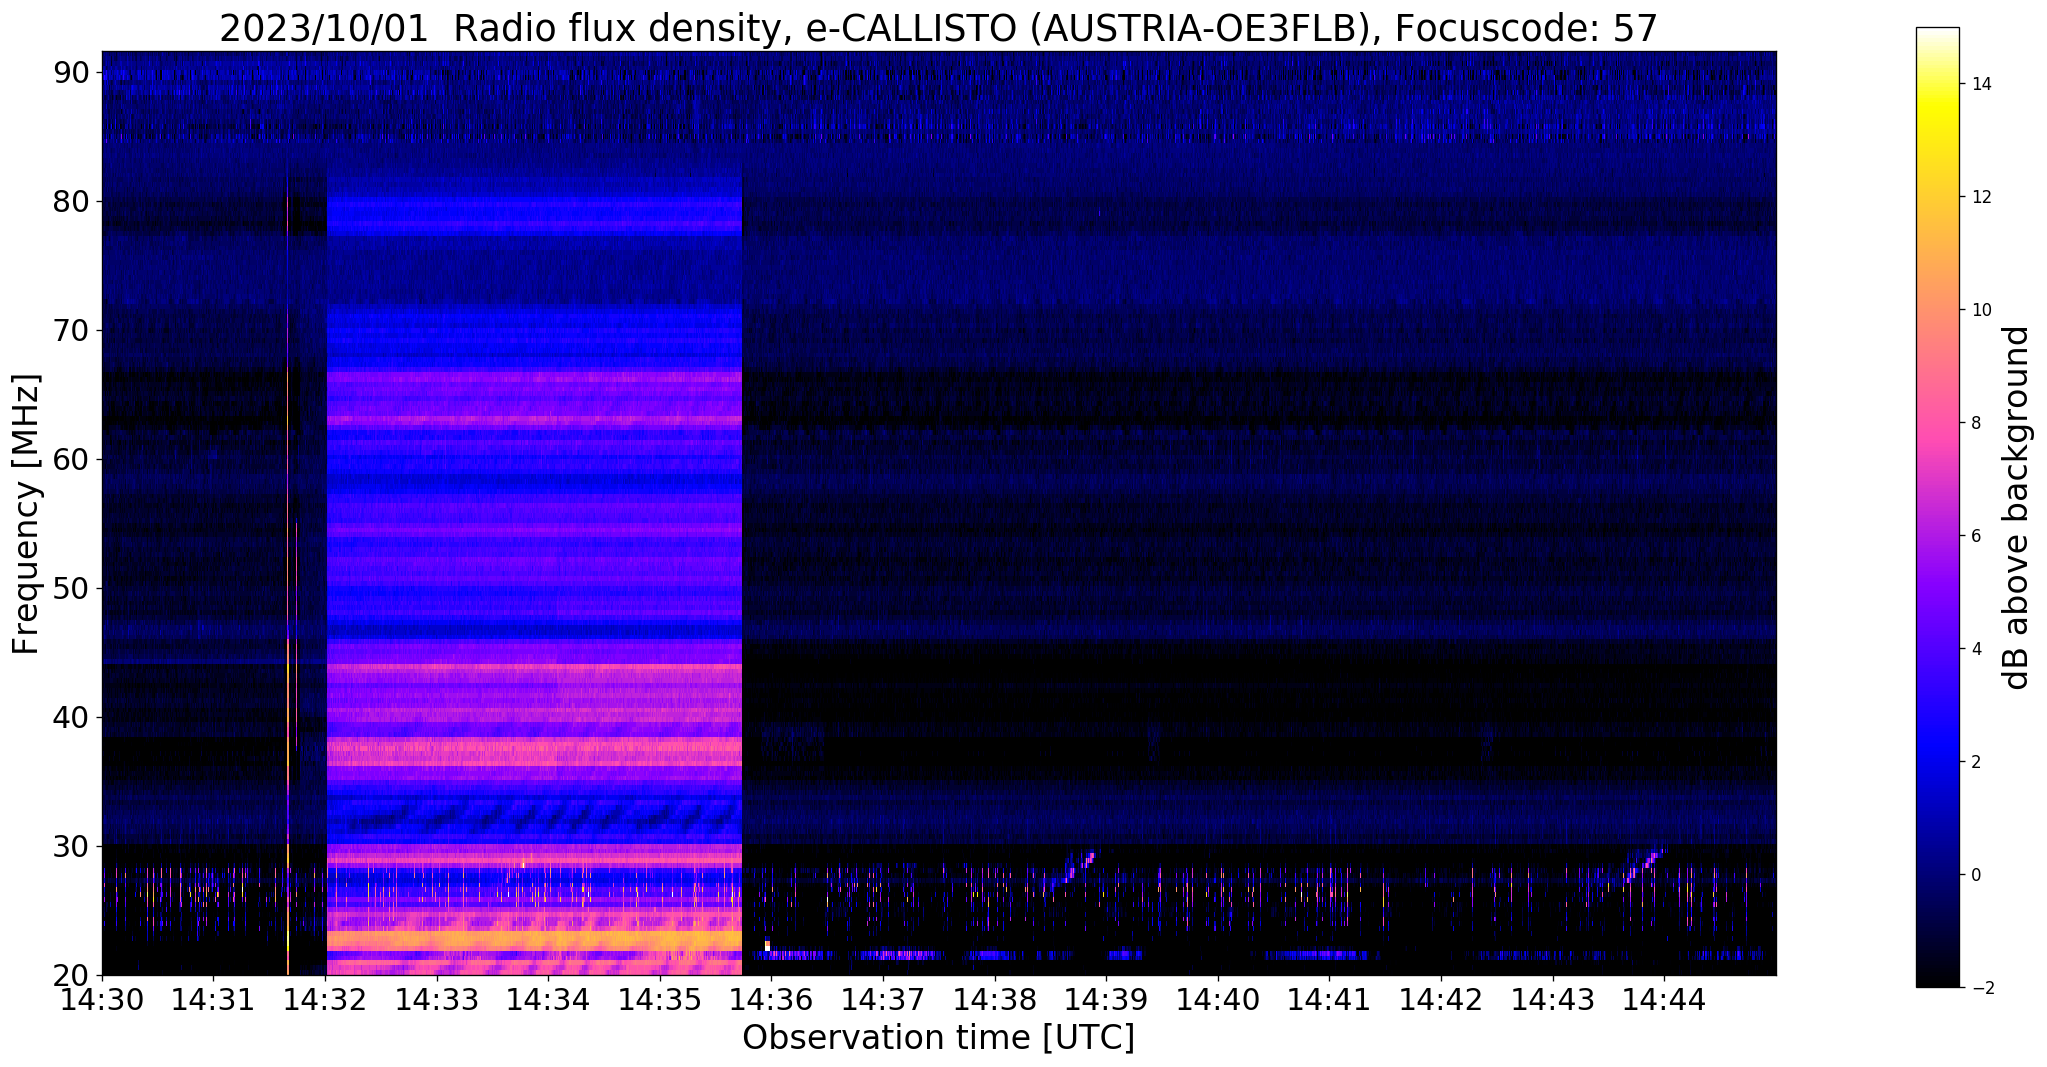
Task: Click the white spot at 14:36 near 22 MHz
Action: pos(767,945)
